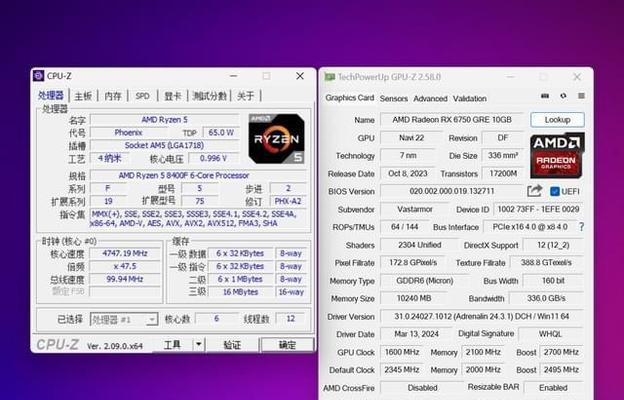Click the Die Size value 336 mm²
This screenshot has height=400, width=624.
[503, 156]
